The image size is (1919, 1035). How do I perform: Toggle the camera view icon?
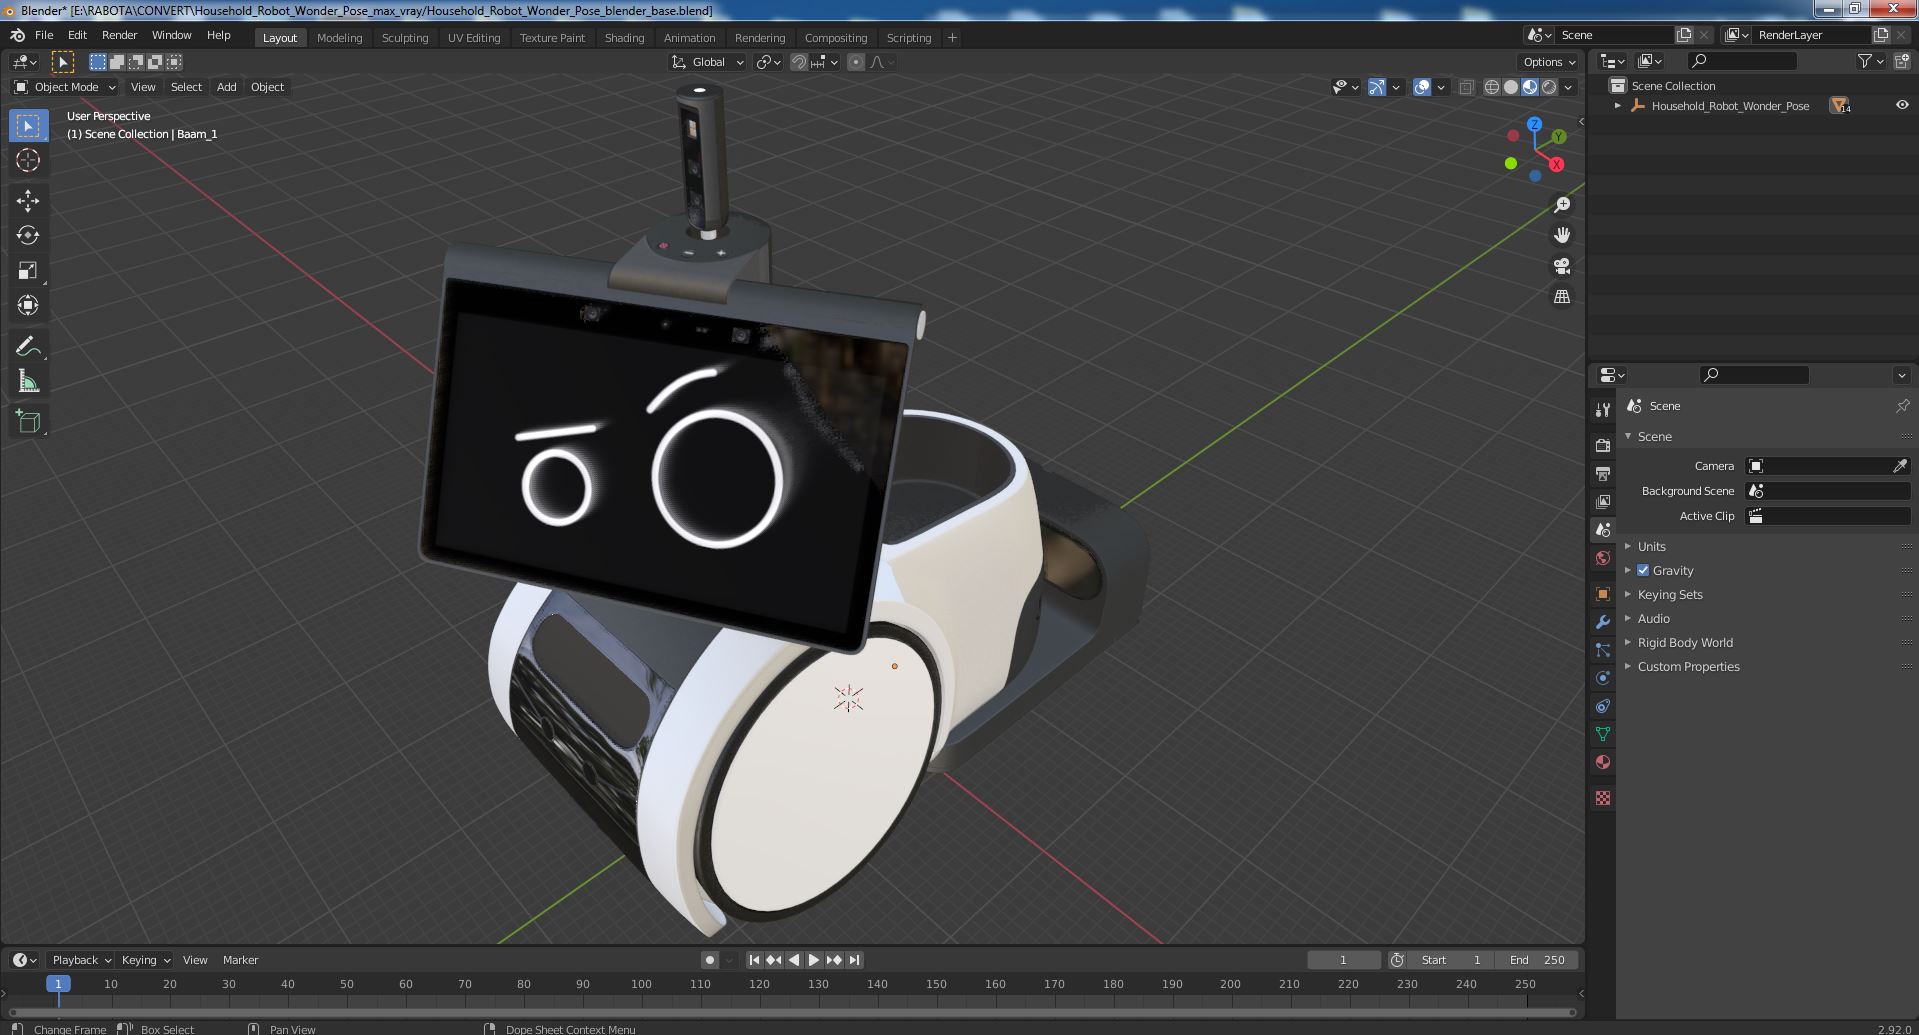(x=1562, y=266)
